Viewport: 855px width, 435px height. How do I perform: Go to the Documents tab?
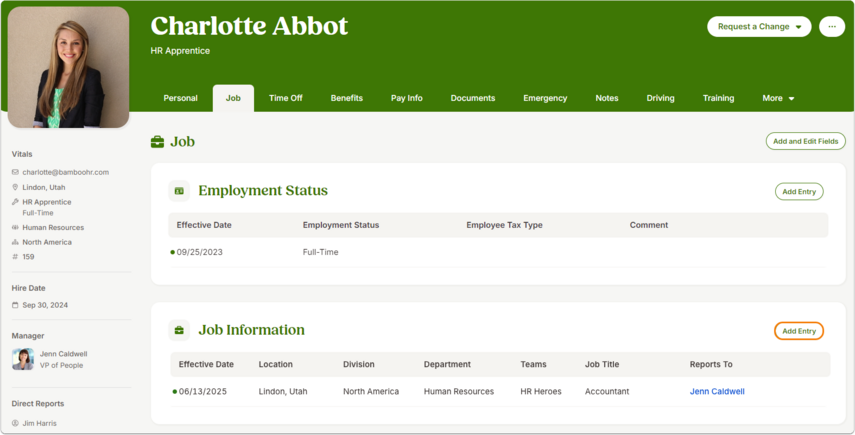[x=473, y=98]
